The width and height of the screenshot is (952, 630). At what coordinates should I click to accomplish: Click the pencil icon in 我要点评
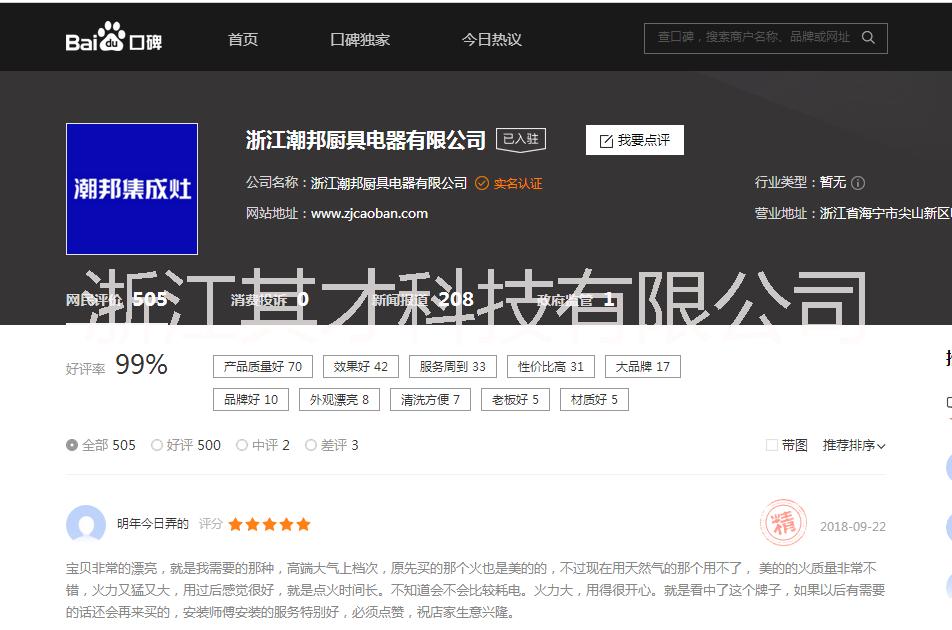(606, 141)
